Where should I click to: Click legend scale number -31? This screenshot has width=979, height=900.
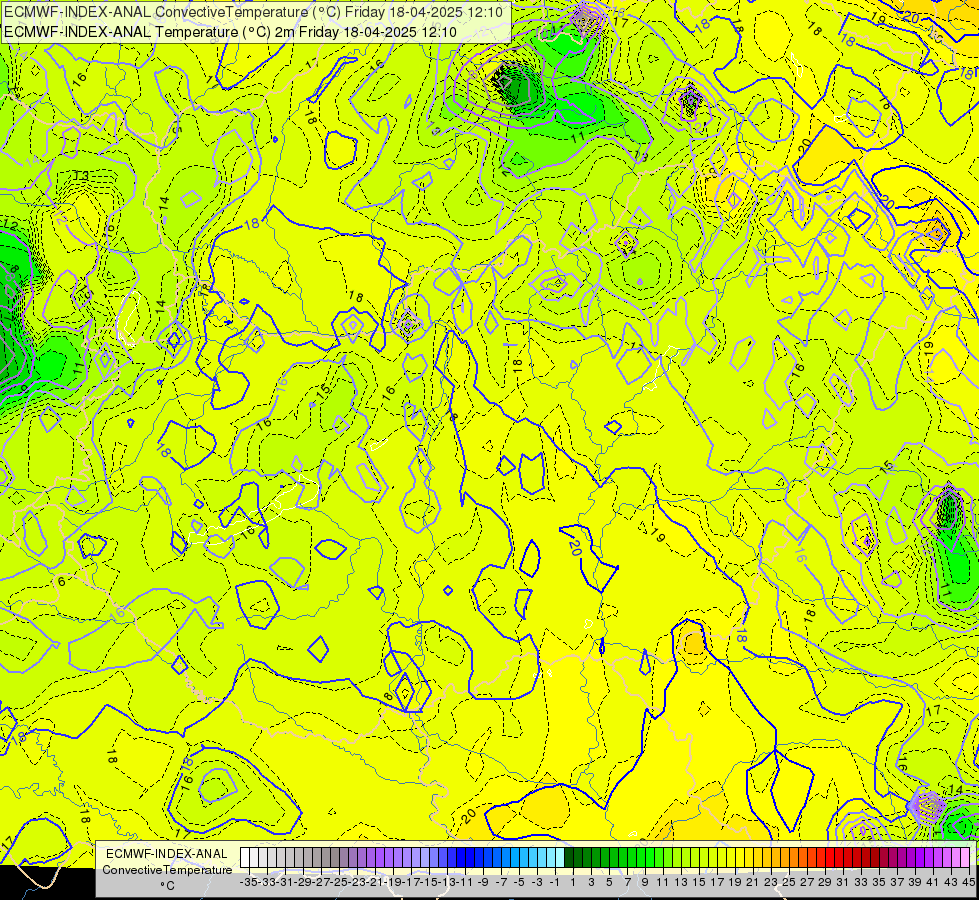285,882
